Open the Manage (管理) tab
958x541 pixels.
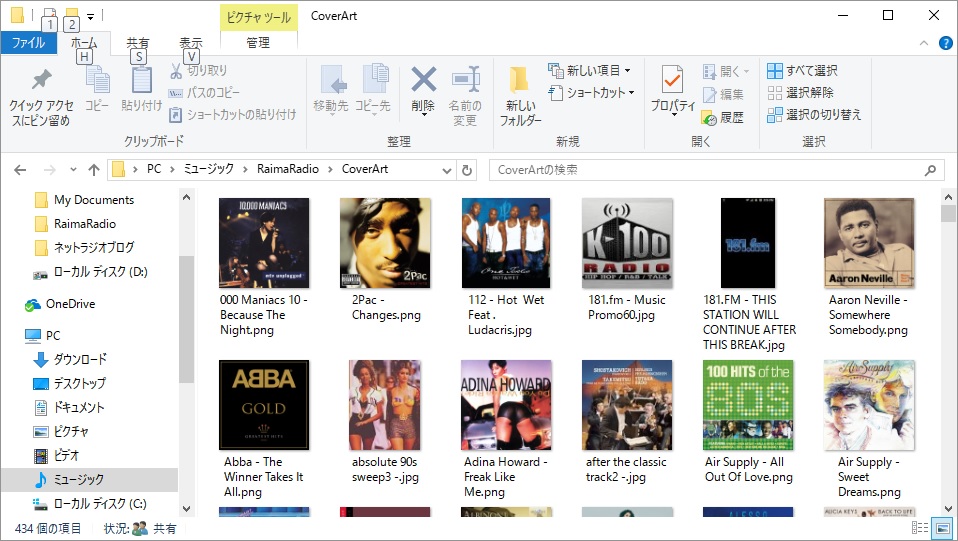258,43
